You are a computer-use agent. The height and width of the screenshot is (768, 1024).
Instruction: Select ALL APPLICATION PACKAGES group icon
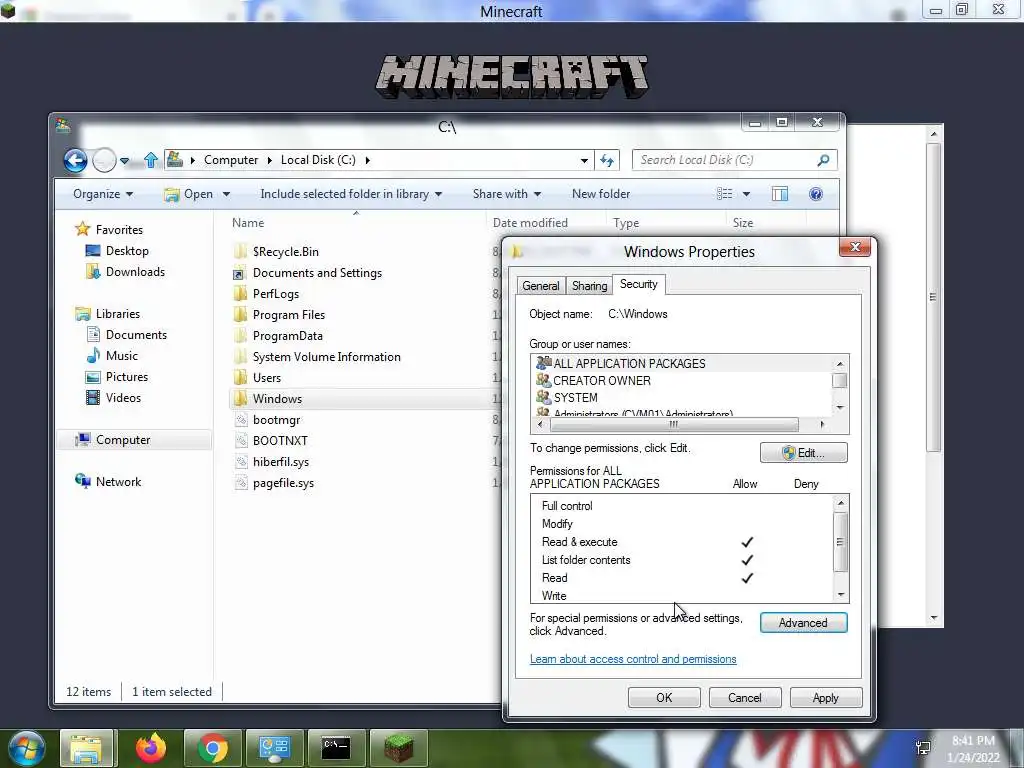tap(543, 362)
